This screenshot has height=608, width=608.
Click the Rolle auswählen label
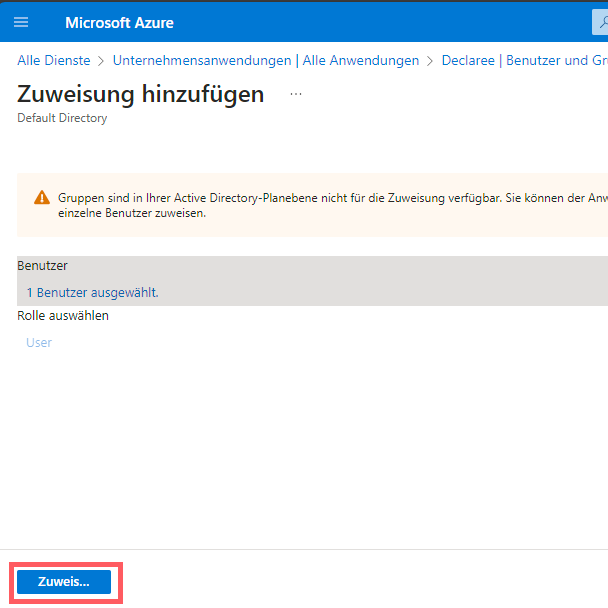[63, 316]
